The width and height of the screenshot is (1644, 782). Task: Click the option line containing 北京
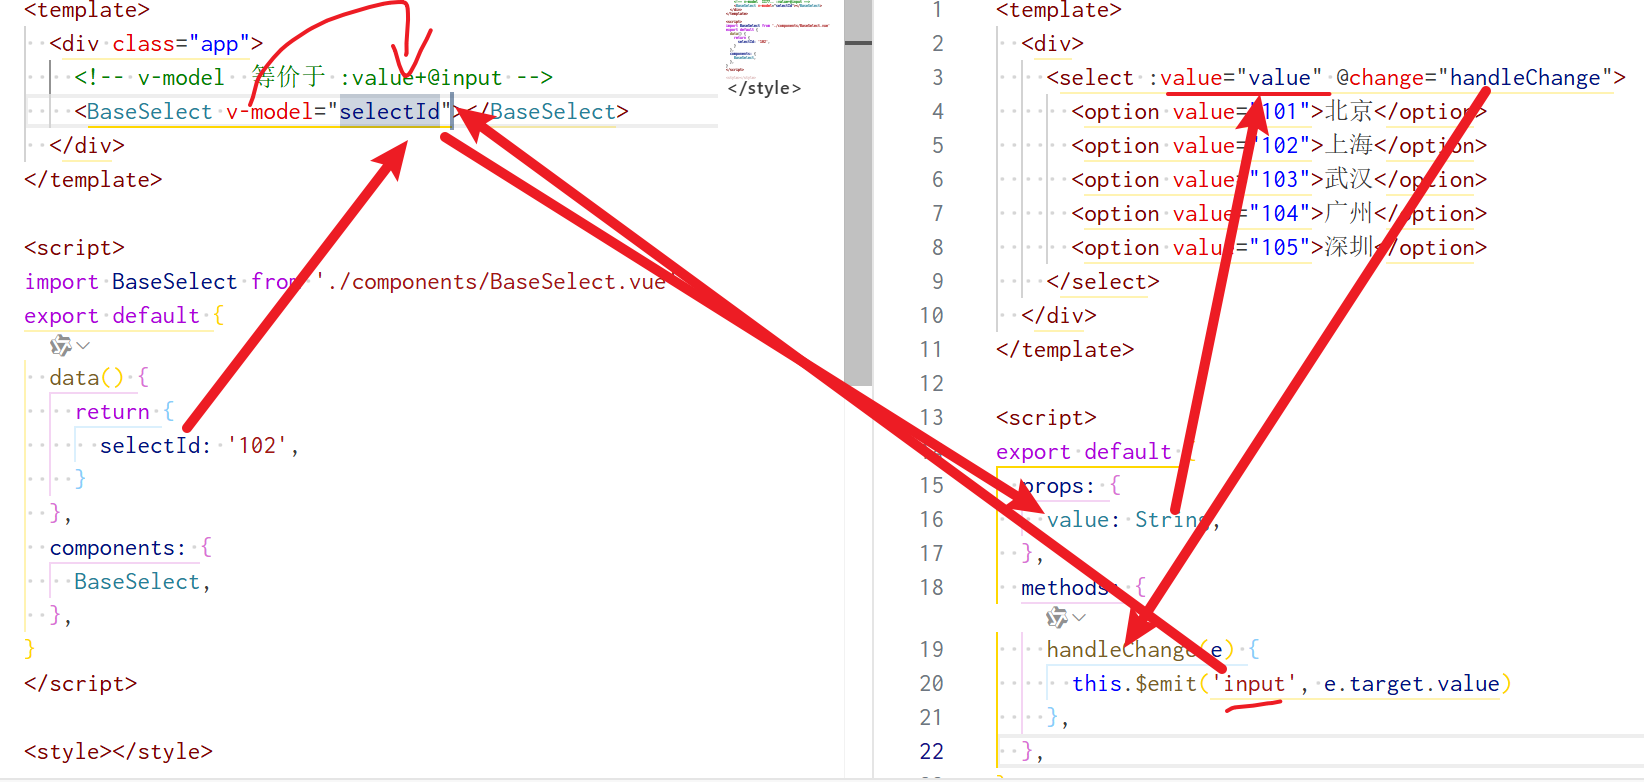(1279, 111)
